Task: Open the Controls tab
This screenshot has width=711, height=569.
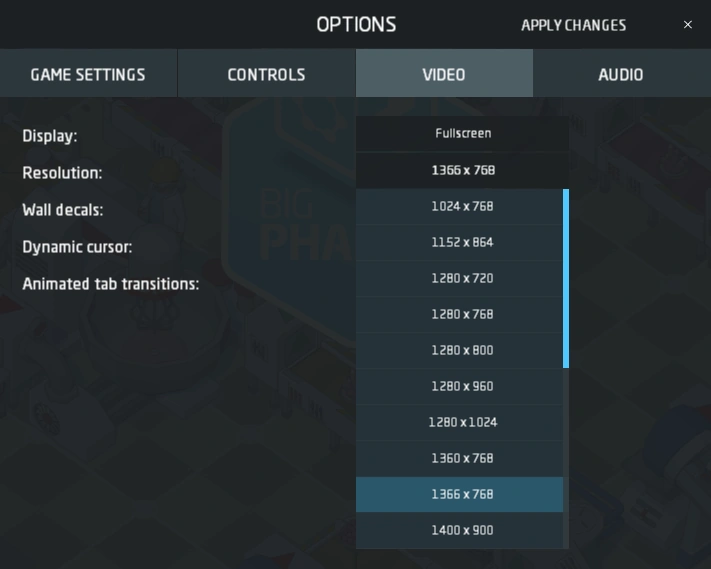Action: [266, 75]
